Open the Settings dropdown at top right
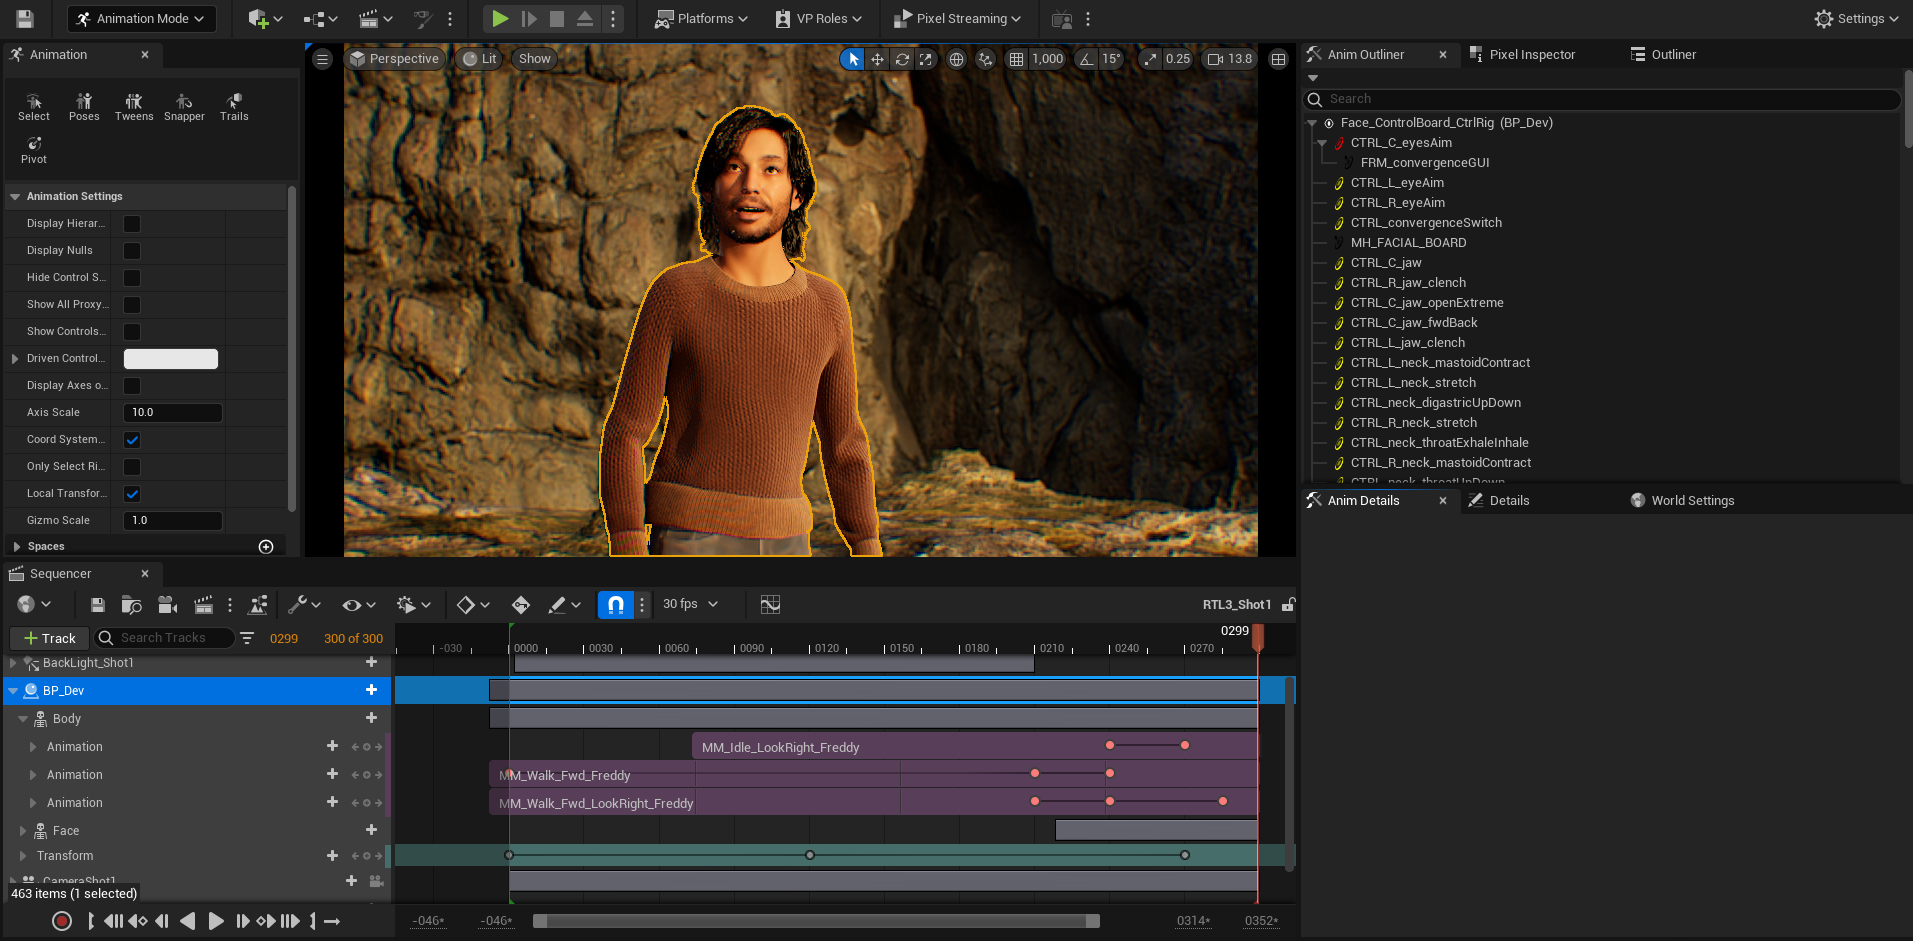The image size is (1913, 941). pyautogui.click(x=1857, y=18)
